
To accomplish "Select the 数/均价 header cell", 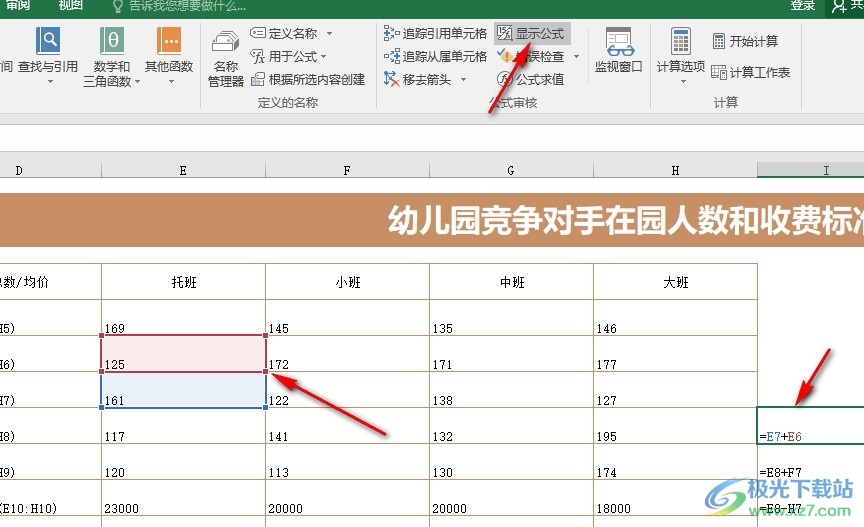I will pos(51,282).
